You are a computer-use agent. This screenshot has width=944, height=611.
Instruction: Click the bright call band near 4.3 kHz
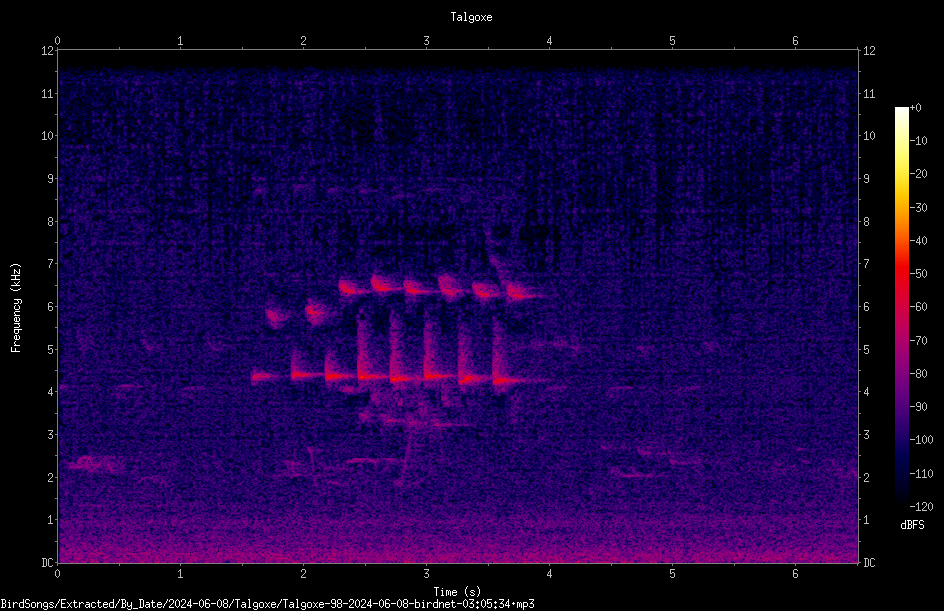point(385,377)
